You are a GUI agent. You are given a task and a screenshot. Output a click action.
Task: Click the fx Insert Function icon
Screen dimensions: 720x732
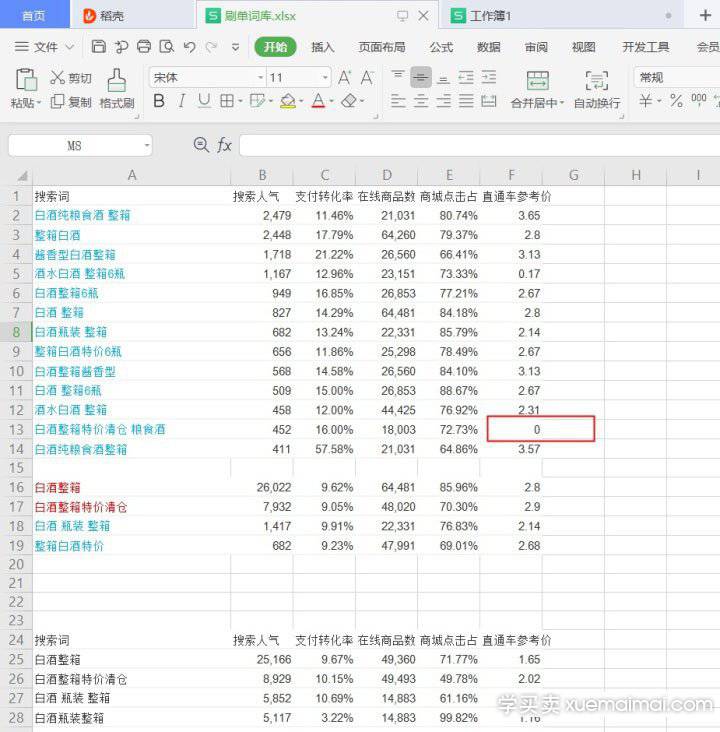click(x=225, y=145)
